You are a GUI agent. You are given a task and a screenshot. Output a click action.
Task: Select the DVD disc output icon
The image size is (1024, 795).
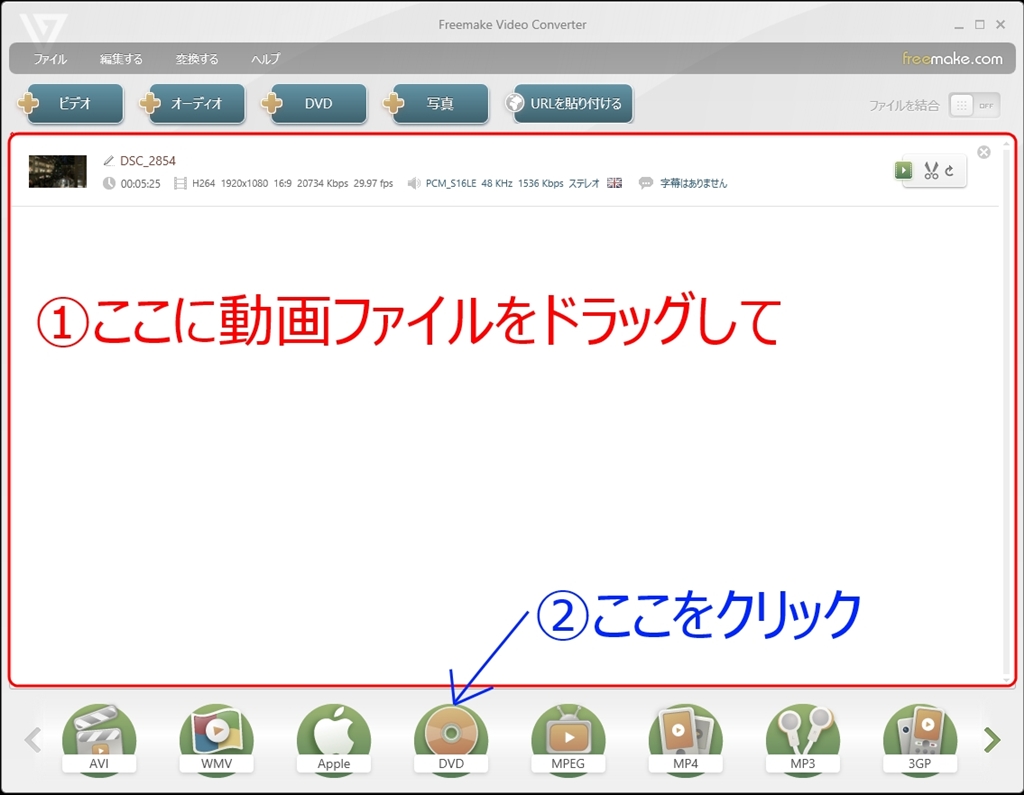click(x=451, y=739)
